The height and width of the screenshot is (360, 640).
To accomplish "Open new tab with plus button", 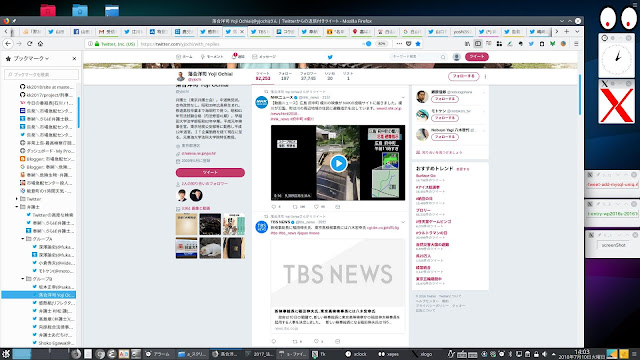I will (x=567, y=31).
